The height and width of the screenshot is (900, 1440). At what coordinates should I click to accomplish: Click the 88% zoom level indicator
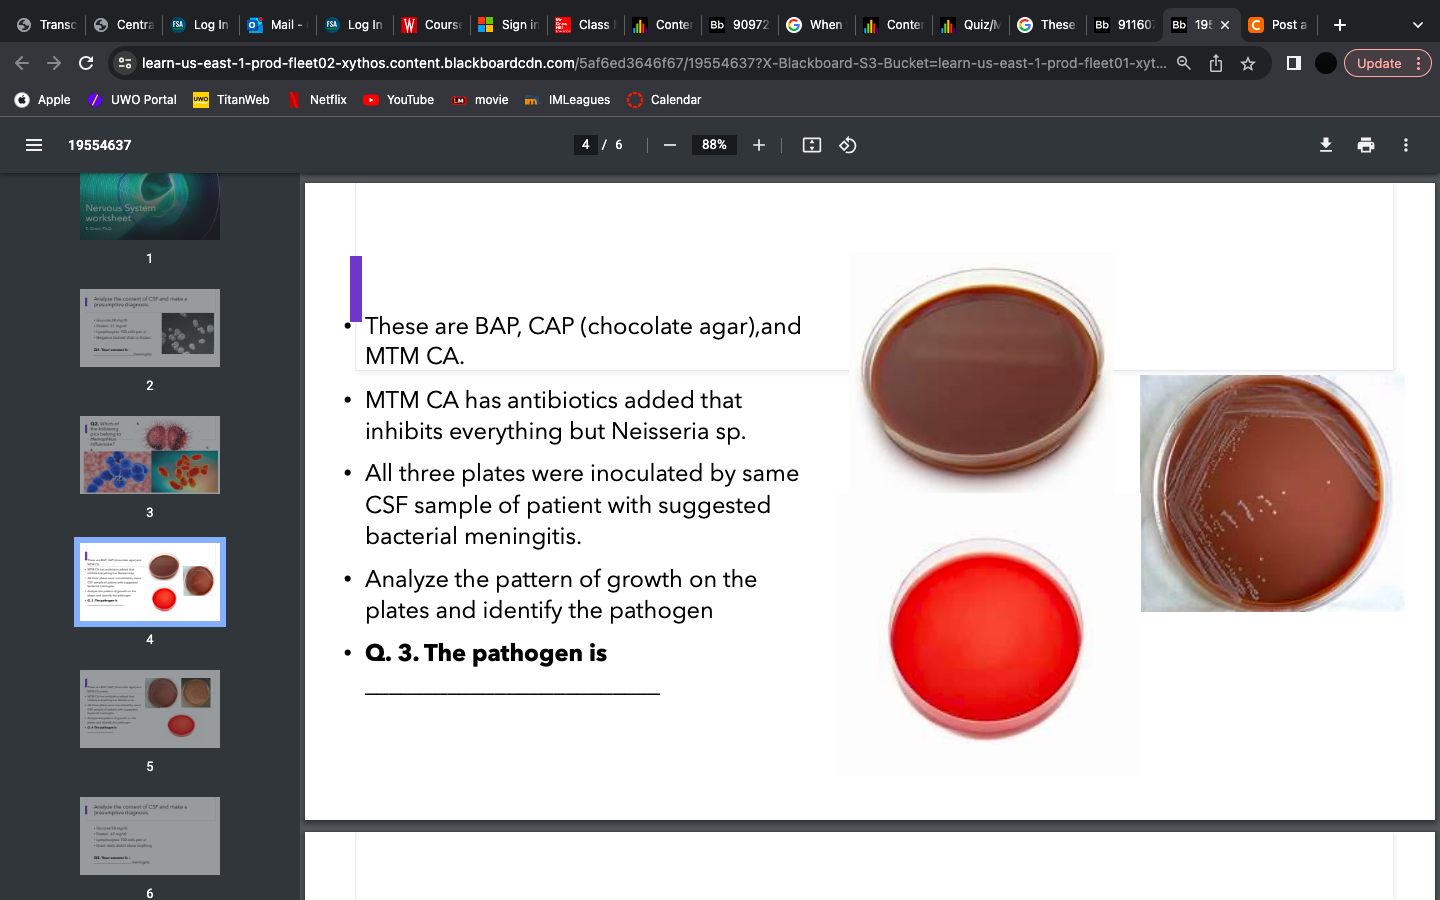(713, 145)
